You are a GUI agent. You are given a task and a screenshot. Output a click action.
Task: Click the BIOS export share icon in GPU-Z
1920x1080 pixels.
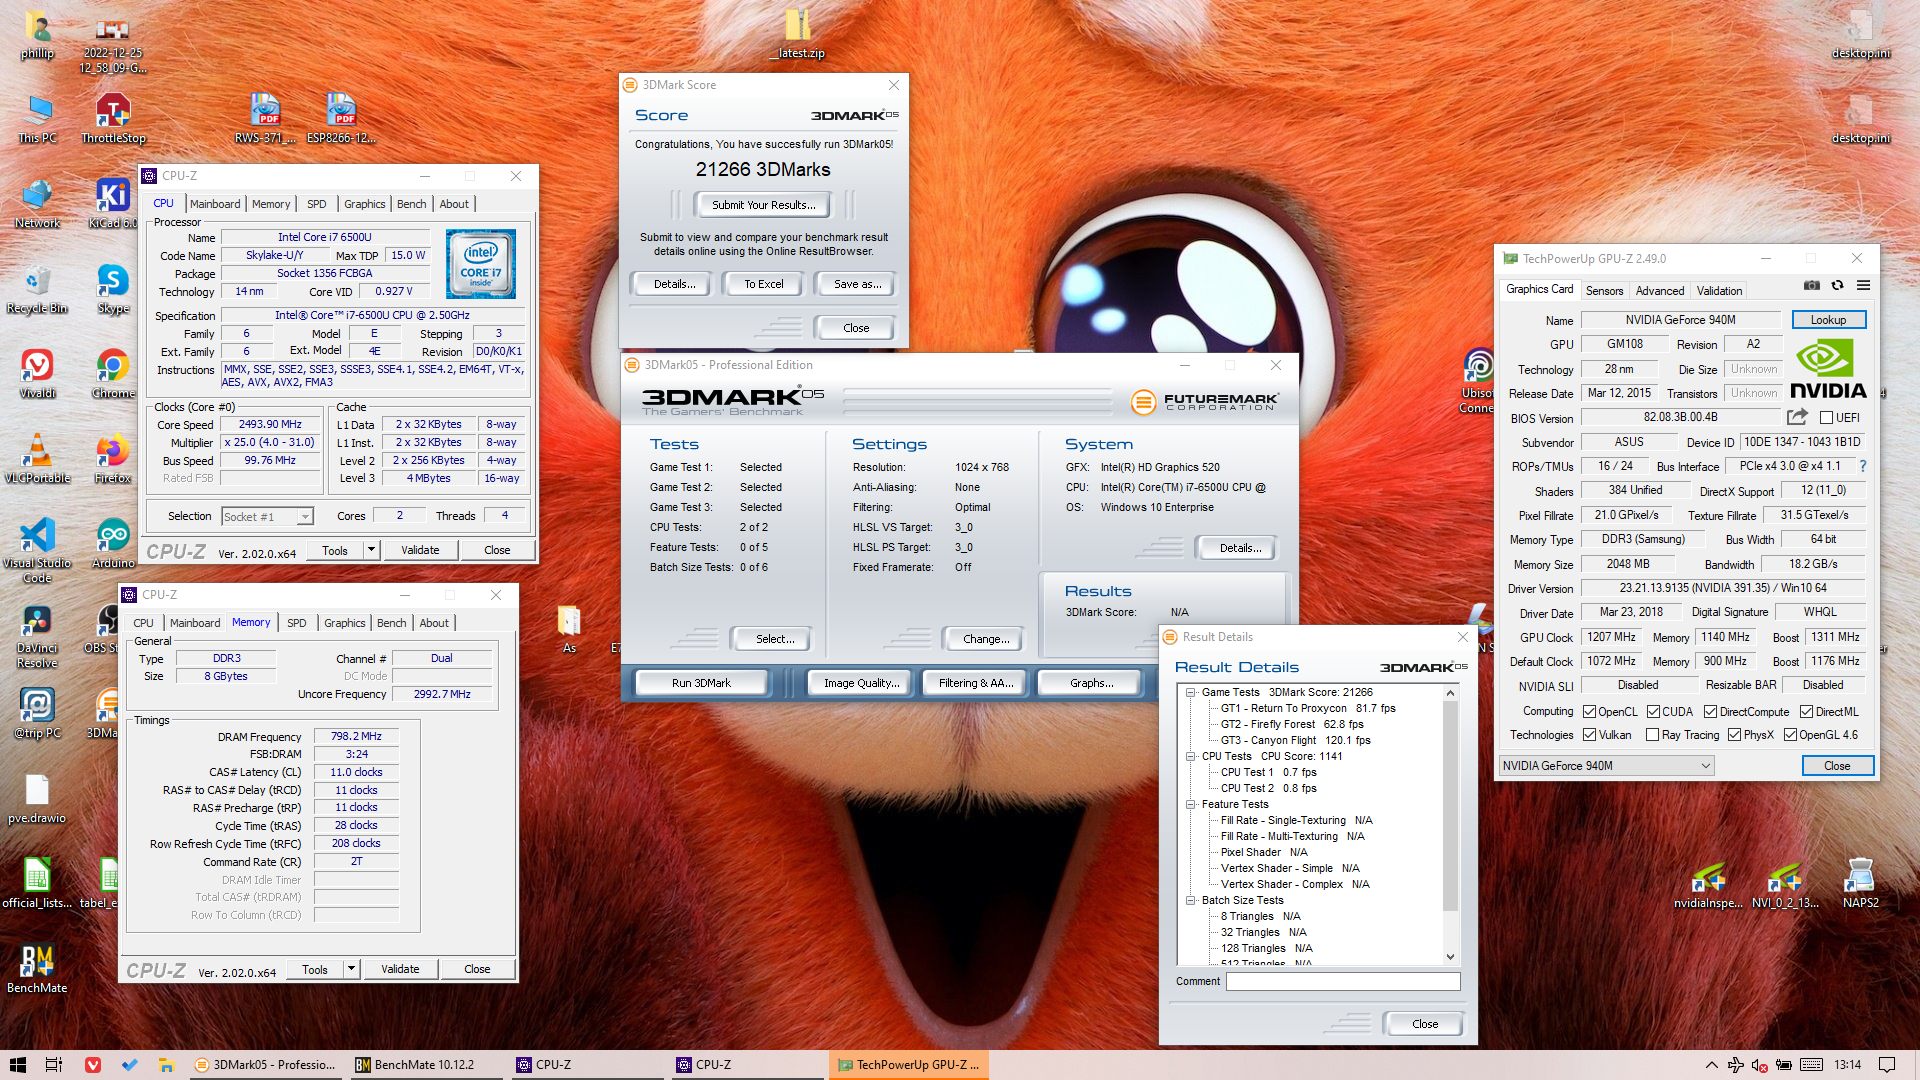1797,417
